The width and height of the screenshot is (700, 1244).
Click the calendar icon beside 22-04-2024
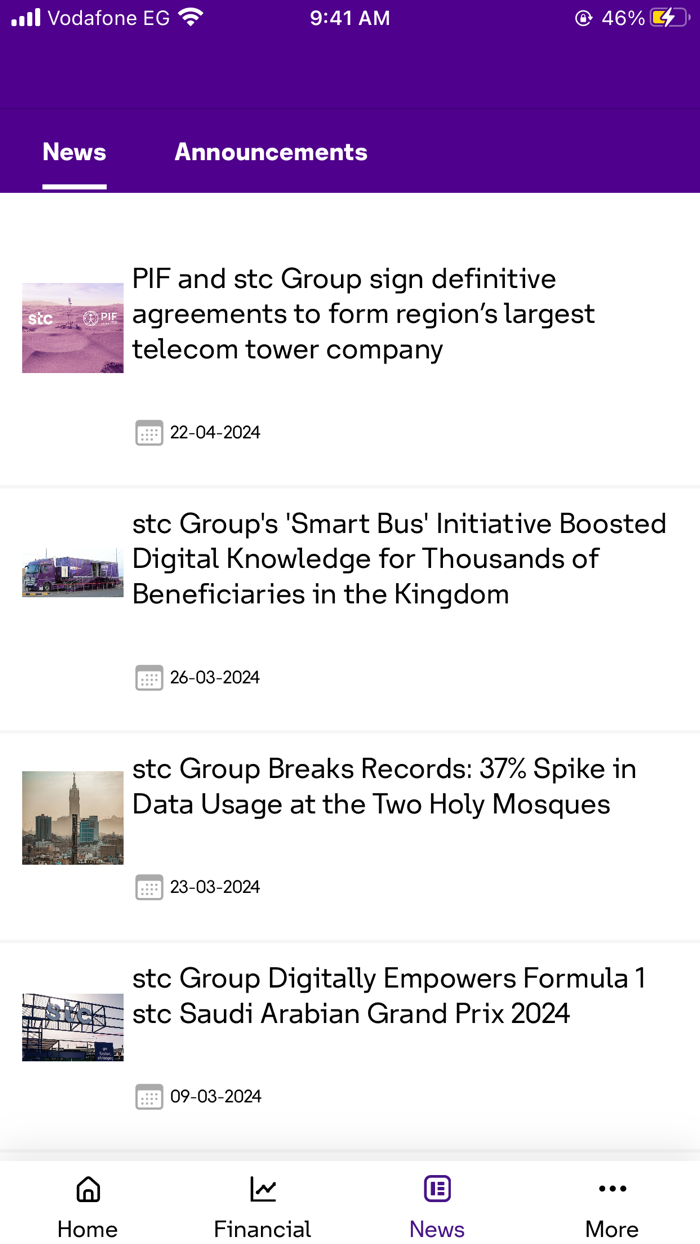pyautogui.click(x=149, y=433)
